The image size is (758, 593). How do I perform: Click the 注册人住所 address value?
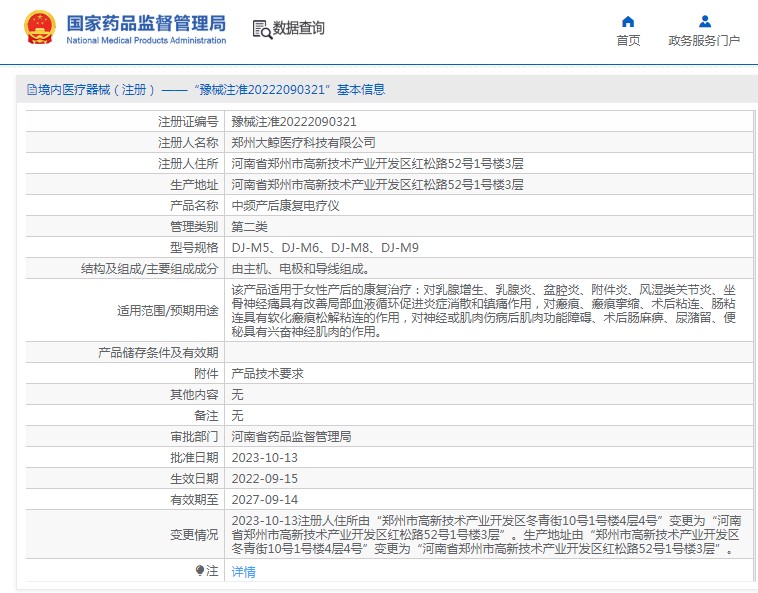[378, 163]
